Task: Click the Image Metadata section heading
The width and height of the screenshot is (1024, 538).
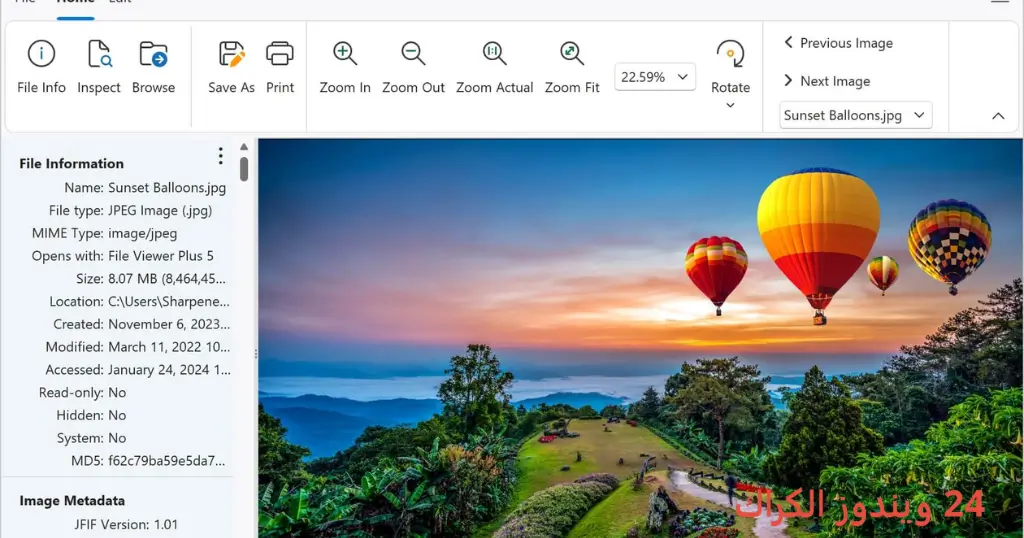Action: [72, 501]
